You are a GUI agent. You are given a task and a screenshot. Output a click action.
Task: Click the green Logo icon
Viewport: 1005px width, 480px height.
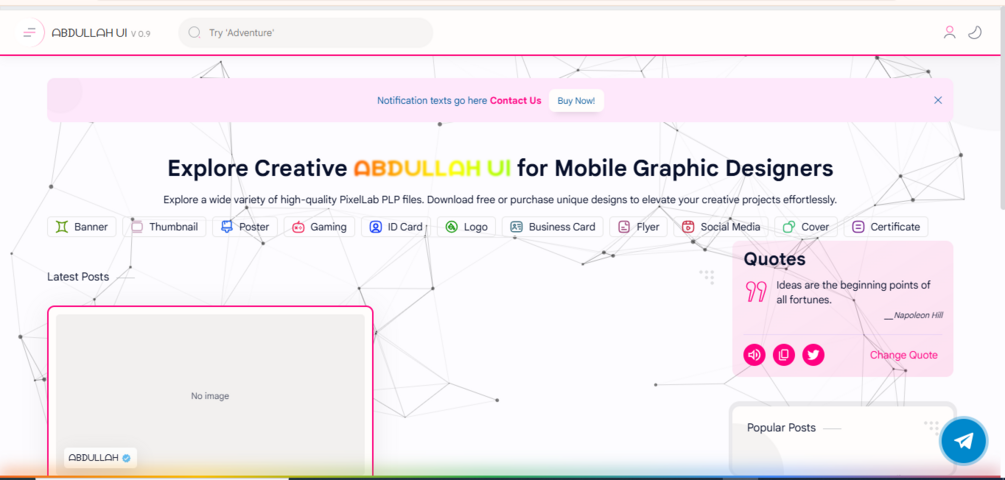tap(451, 227)
